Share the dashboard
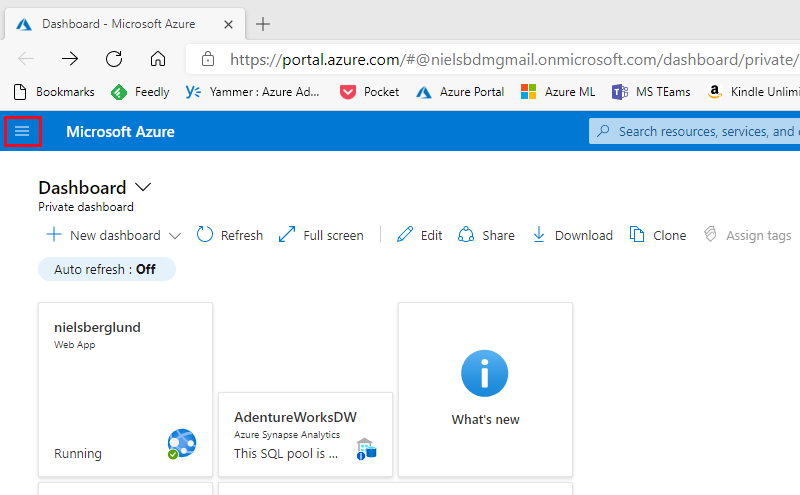Image resolution: width=800 pixels, height=495 pixels. [486, 235]
